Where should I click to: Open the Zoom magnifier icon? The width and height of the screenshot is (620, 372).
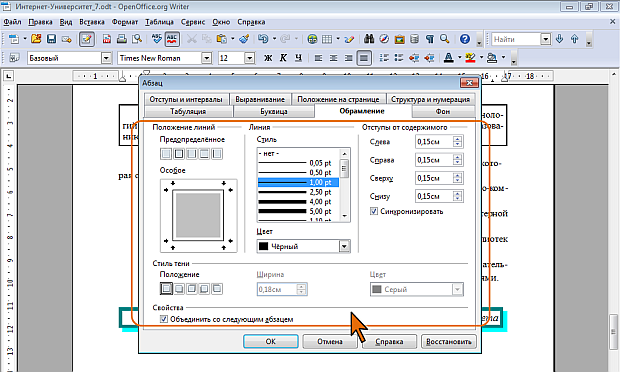(x=445, y=39)
